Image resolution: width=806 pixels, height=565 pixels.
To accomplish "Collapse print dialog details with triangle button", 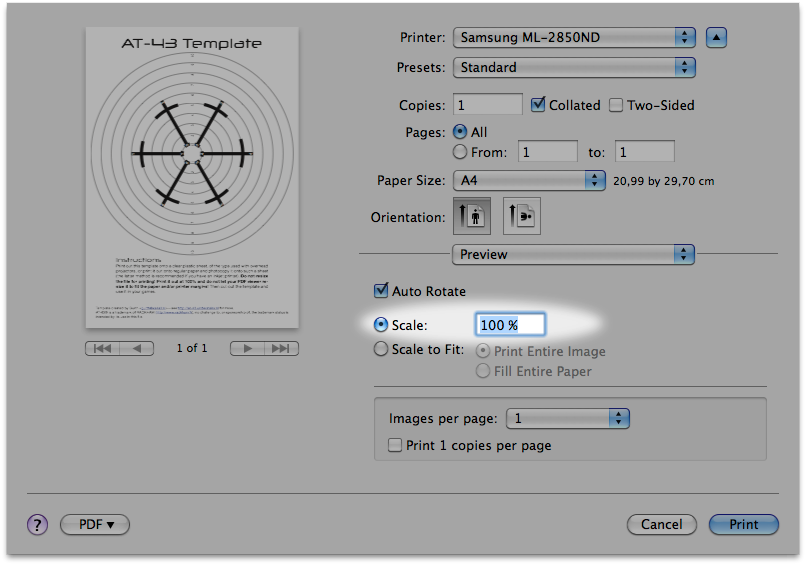I will pos(716,38).
